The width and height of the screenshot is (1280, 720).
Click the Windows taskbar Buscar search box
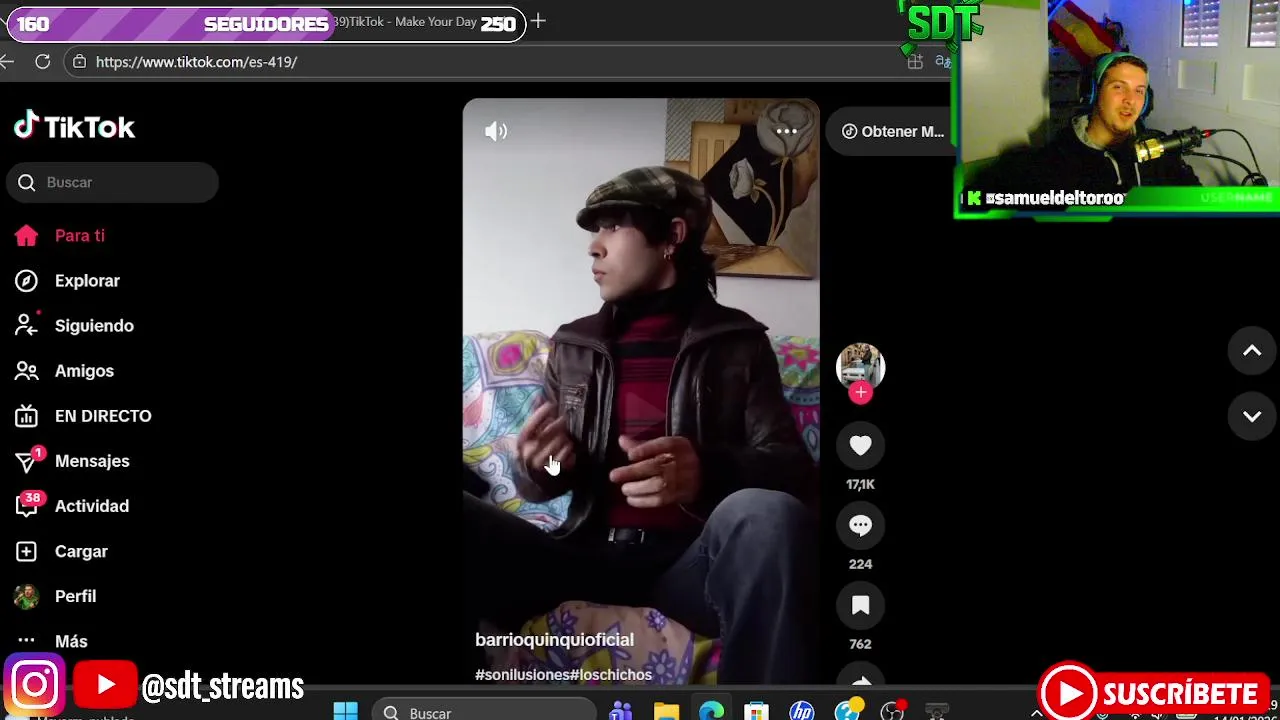click(485, 712)
